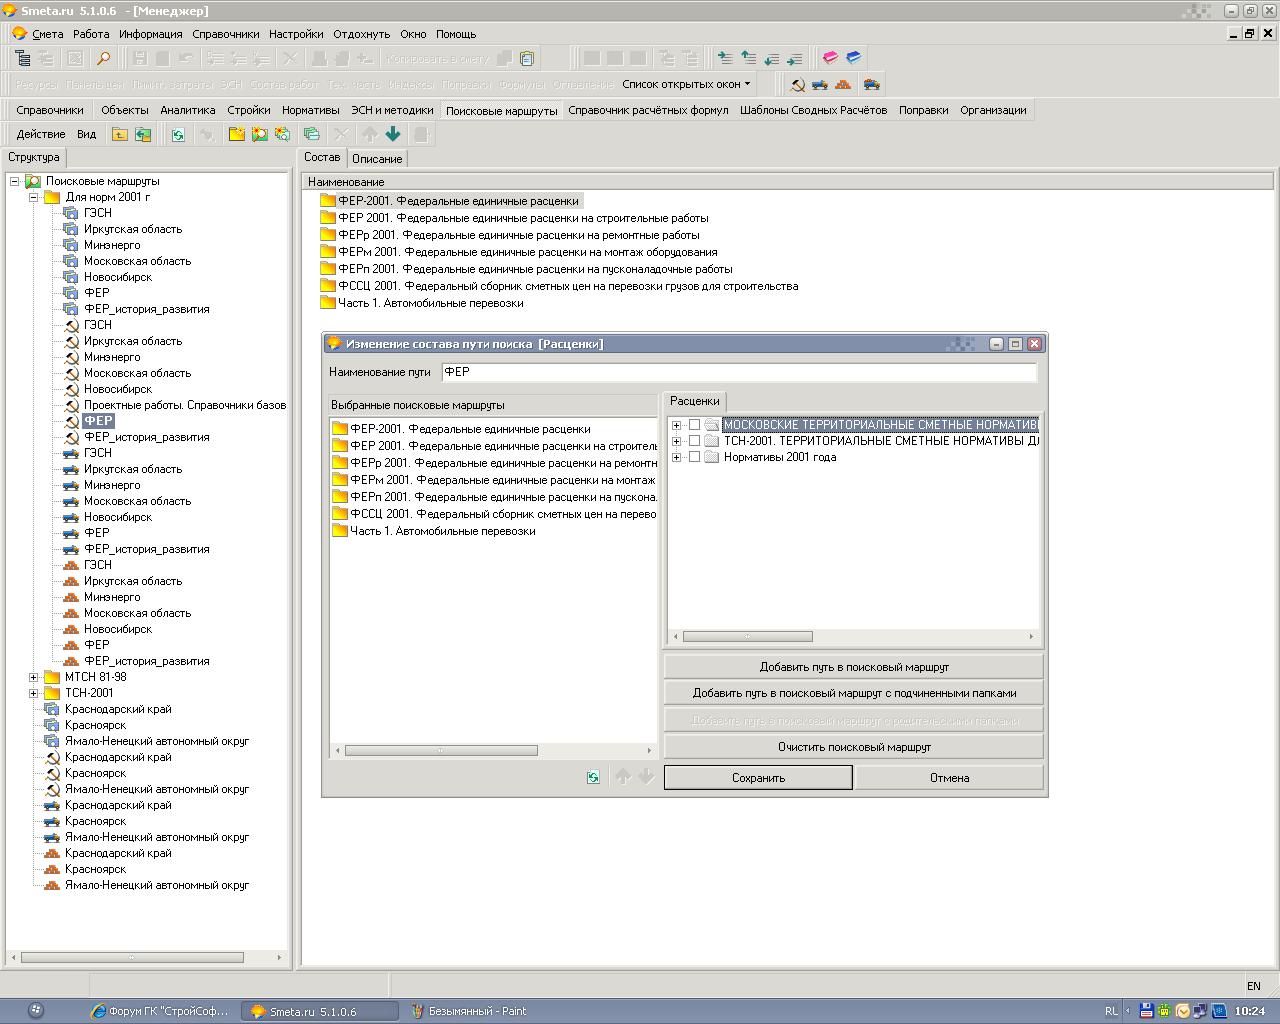Viewport: 1280px width, 1024px height.
Task: Open the Настройки menu
Action: tap(296, 33)
